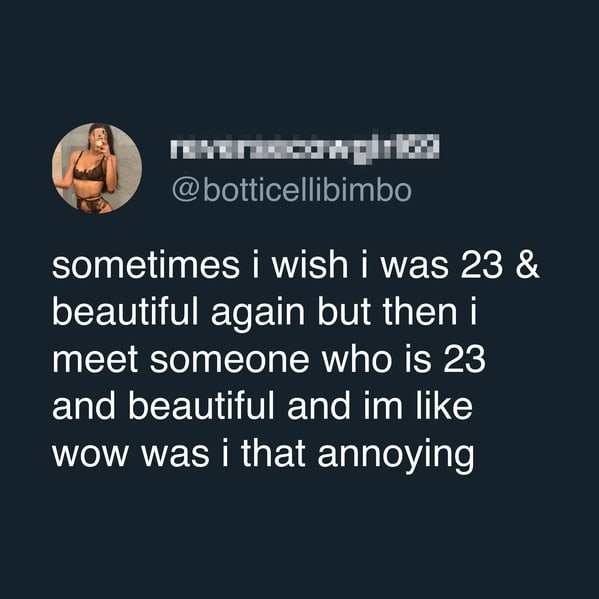Click the word "annoying" in the tweet
The image size is (599, 599).
tap(396, 456)
